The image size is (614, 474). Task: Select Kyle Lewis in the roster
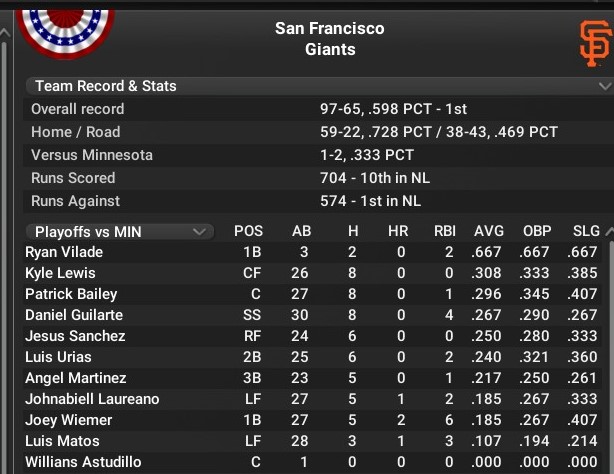60,273
